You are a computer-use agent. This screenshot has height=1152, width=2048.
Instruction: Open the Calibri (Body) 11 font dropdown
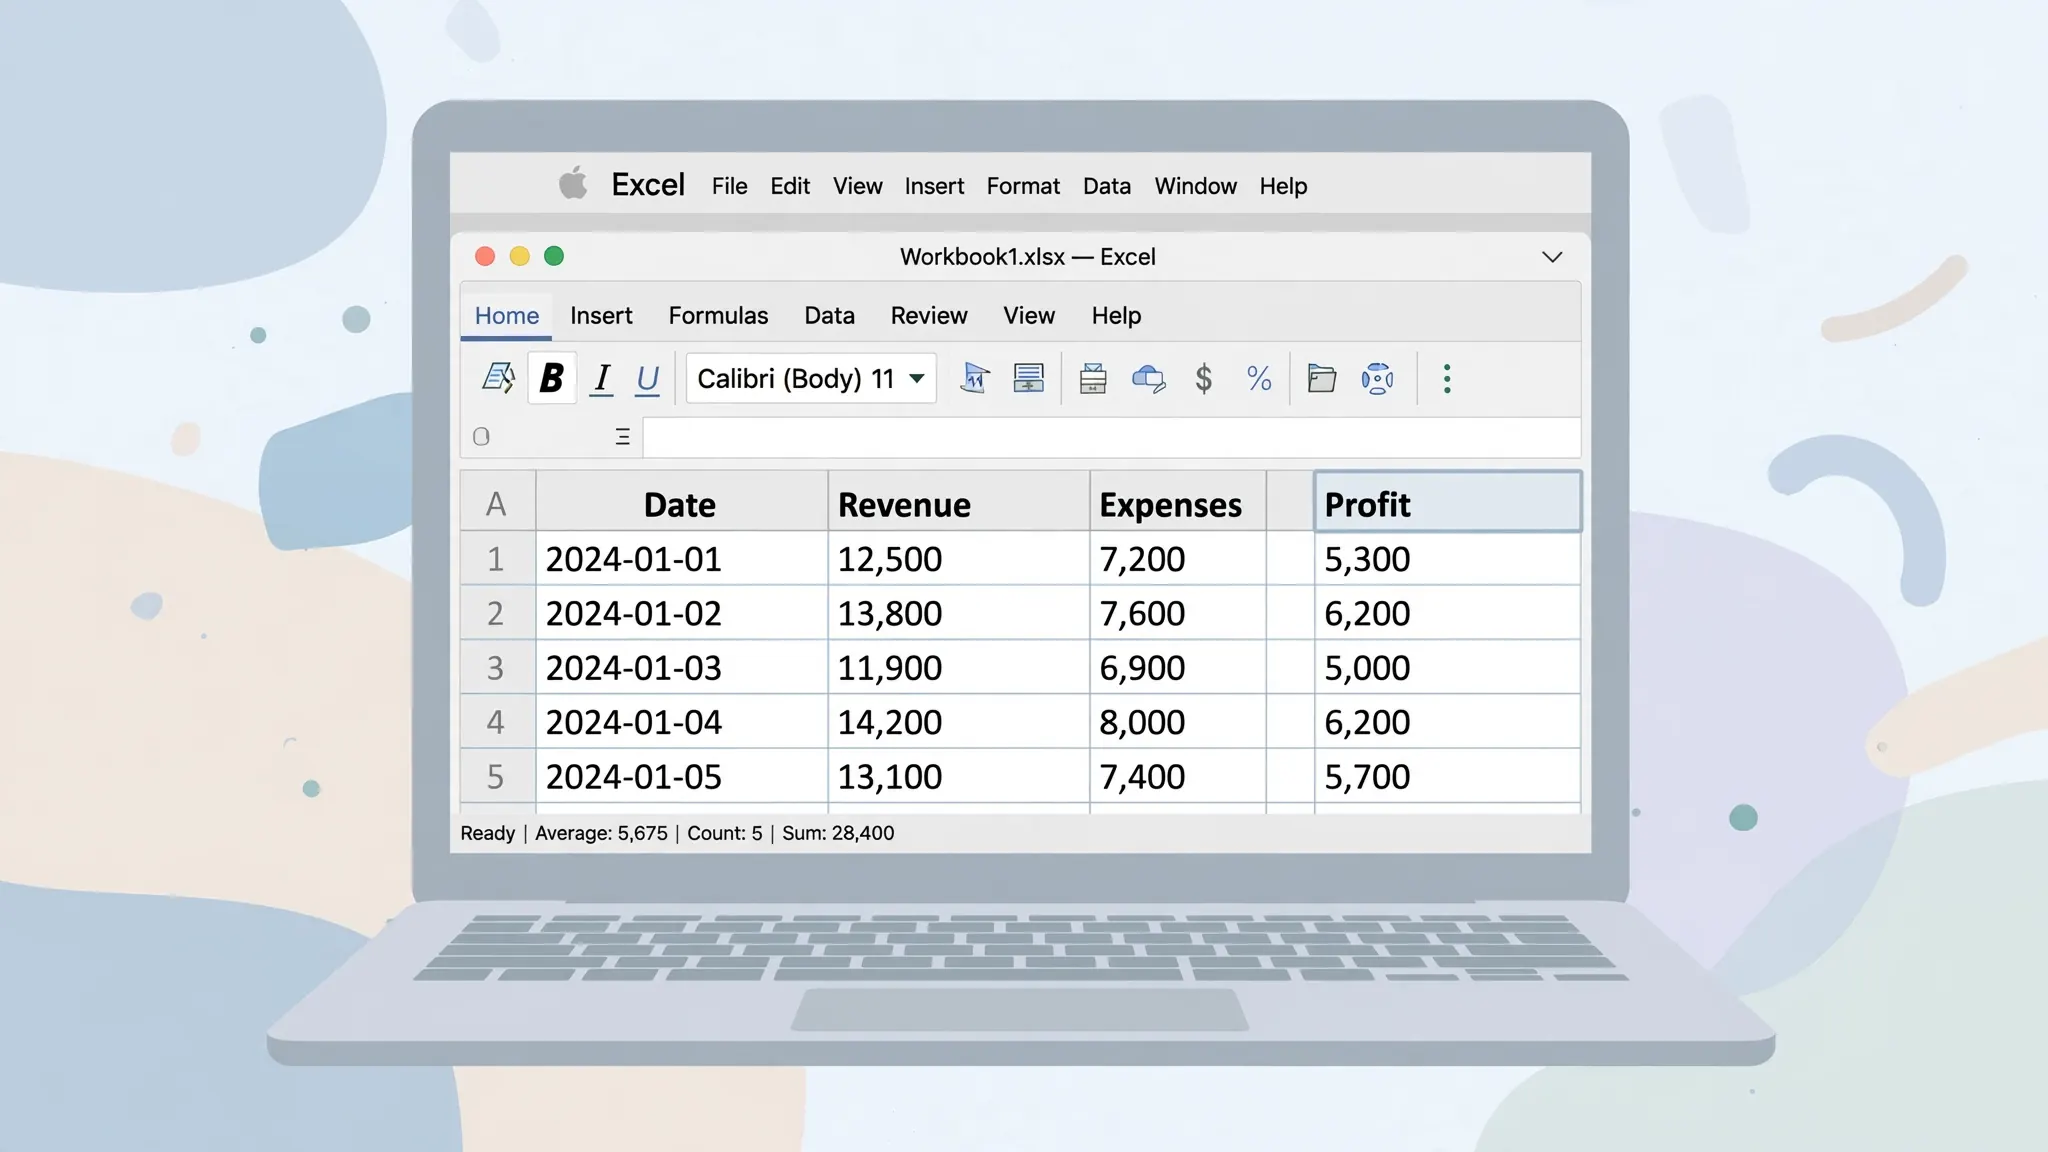[x=811, y=378]
